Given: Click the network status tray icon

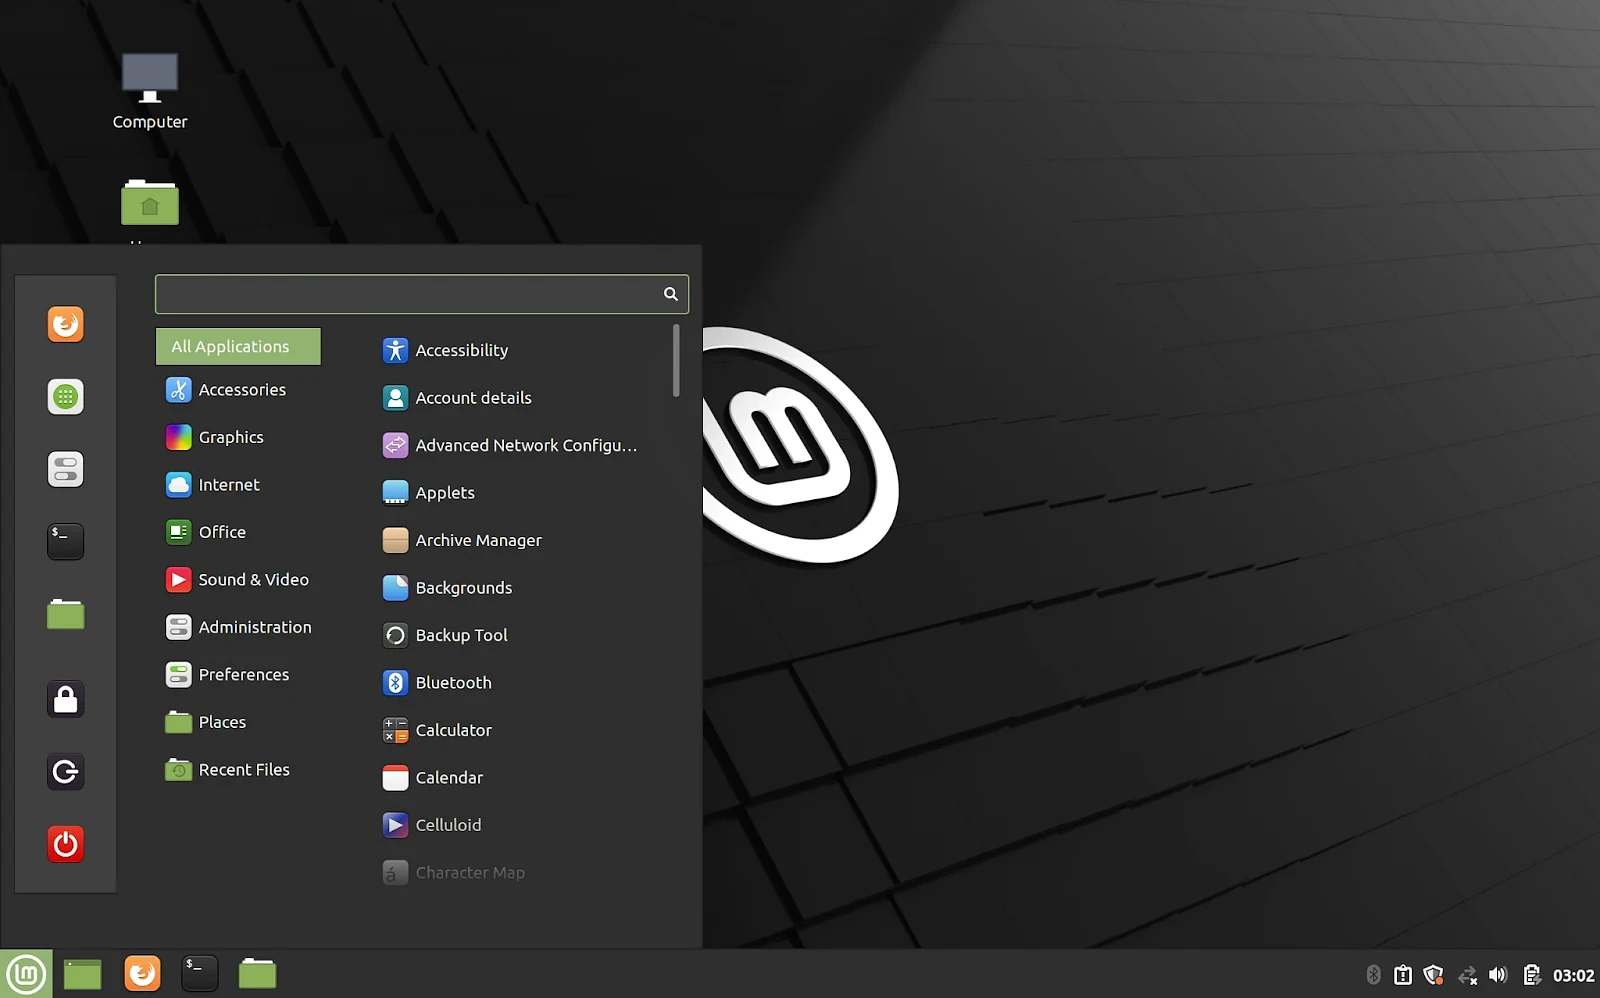Looking at the screenshot, I should coord(1467,973).
